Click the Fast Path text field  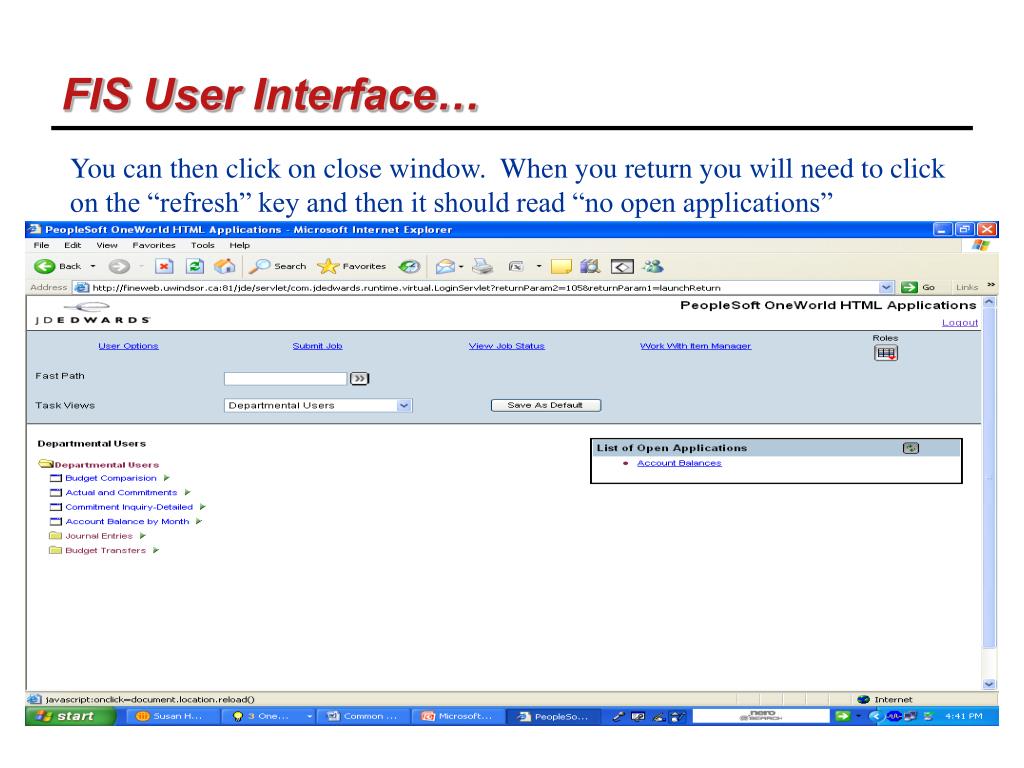[285, 379]
